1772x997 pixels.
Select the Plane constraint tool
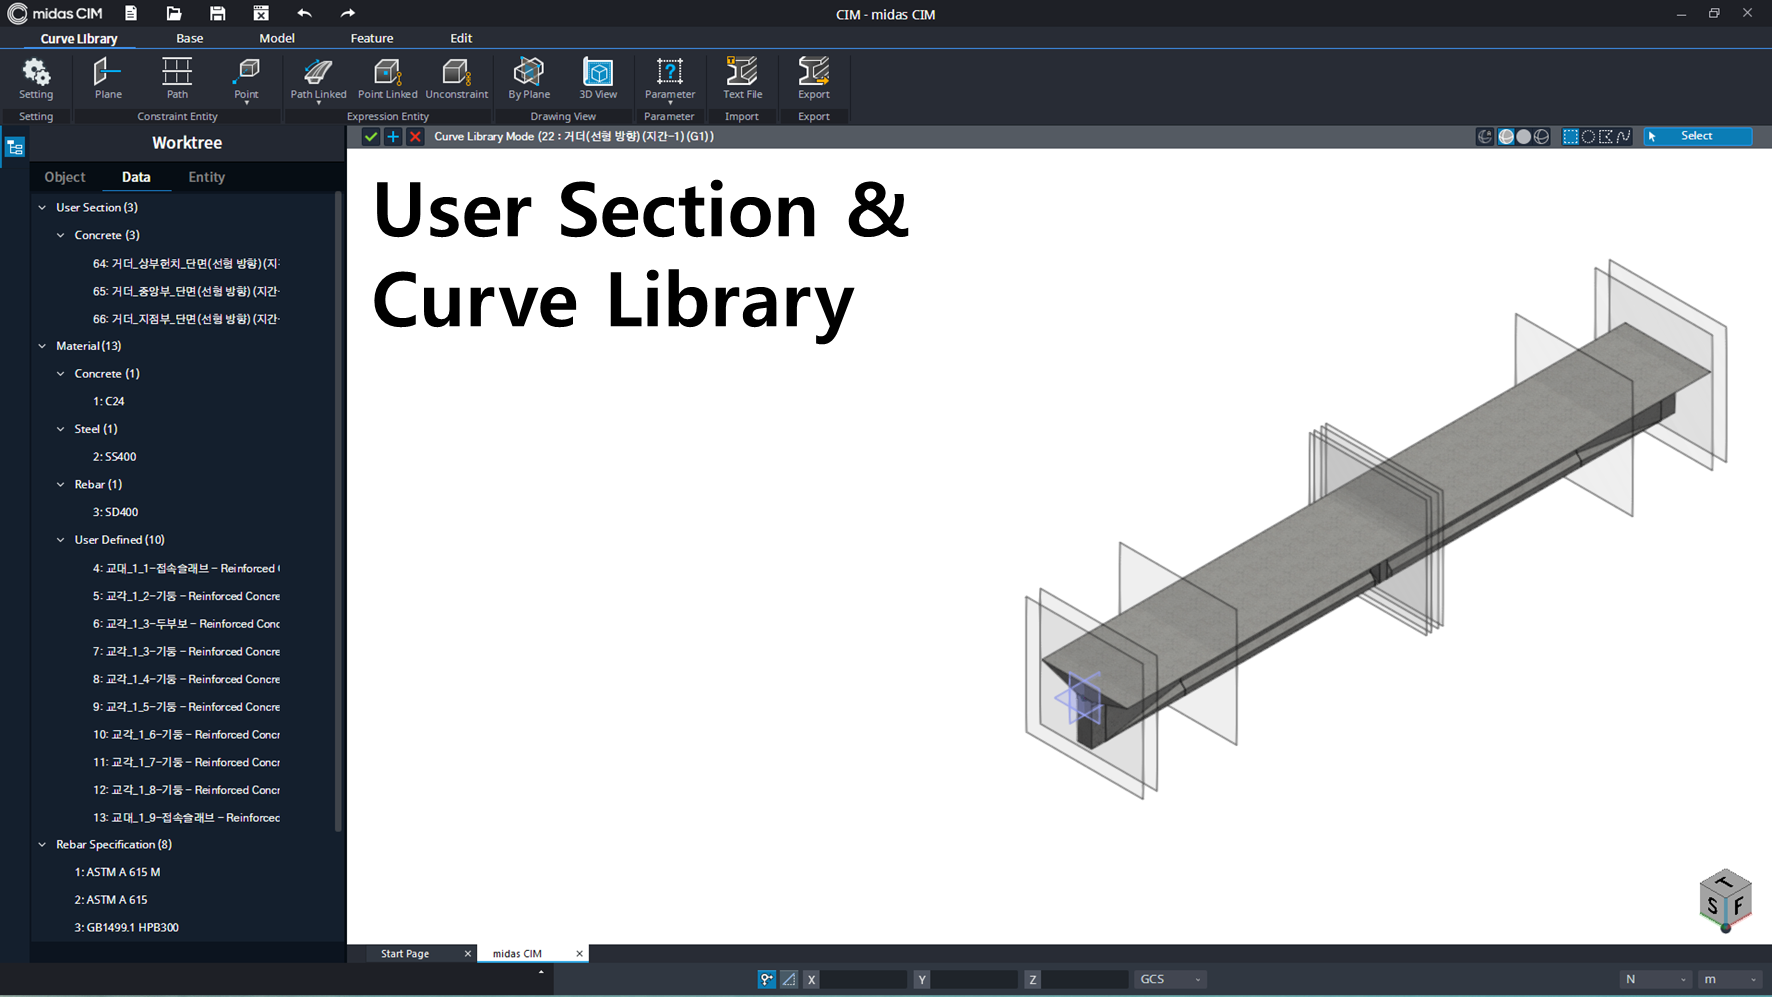108,78
